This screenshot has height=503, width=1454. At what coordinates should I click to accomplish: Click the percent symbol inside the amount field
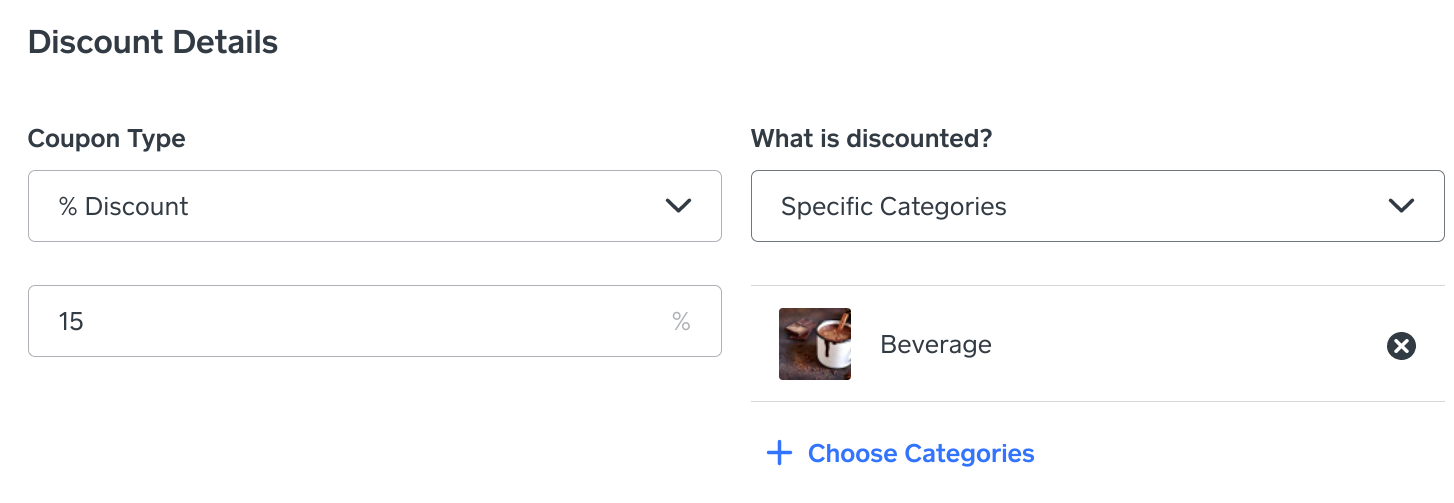click(x=681, y=322)
